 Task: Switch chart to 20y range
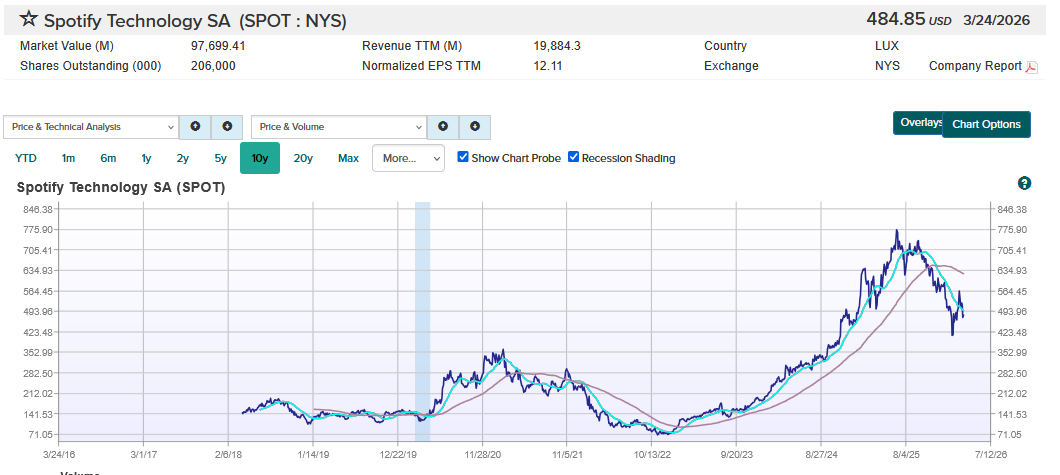click(303, 158)
